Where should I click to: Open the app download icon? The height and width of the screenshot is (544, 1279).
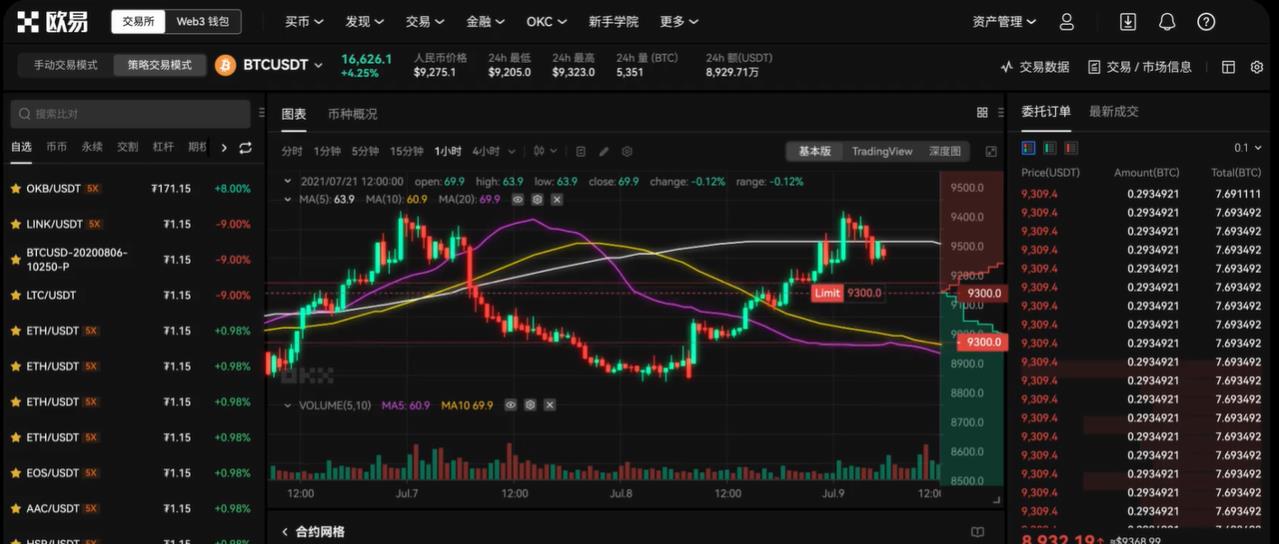1127,21
